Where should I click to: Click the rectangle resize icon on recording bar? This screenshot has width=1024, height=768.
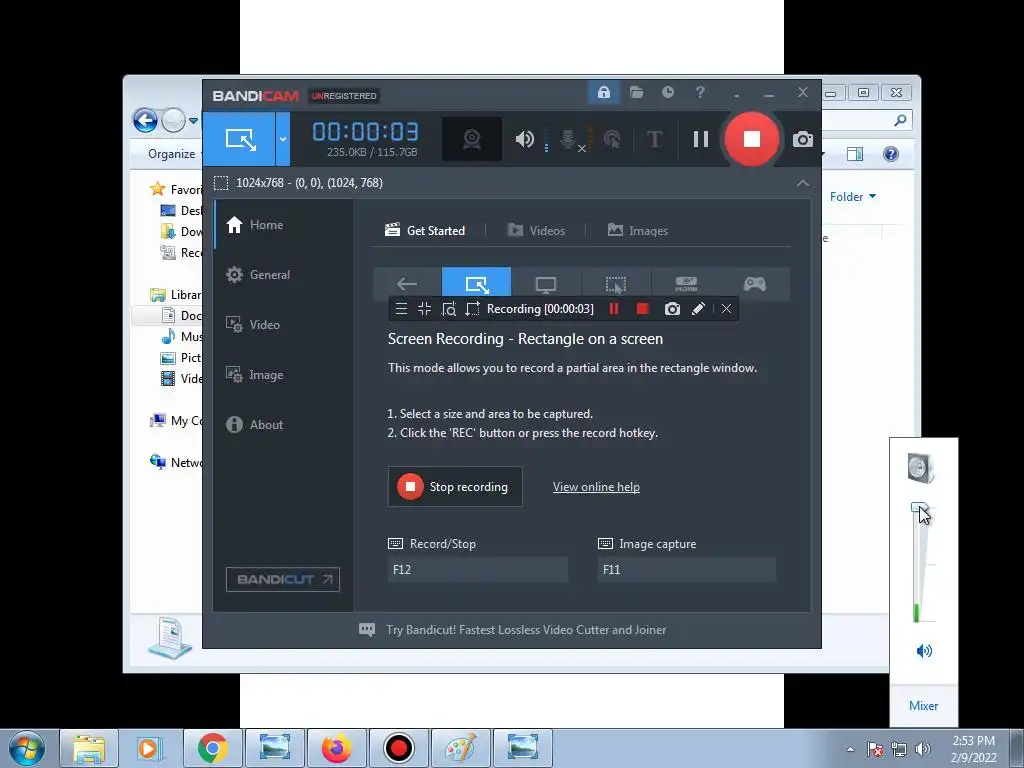(472, 309)
